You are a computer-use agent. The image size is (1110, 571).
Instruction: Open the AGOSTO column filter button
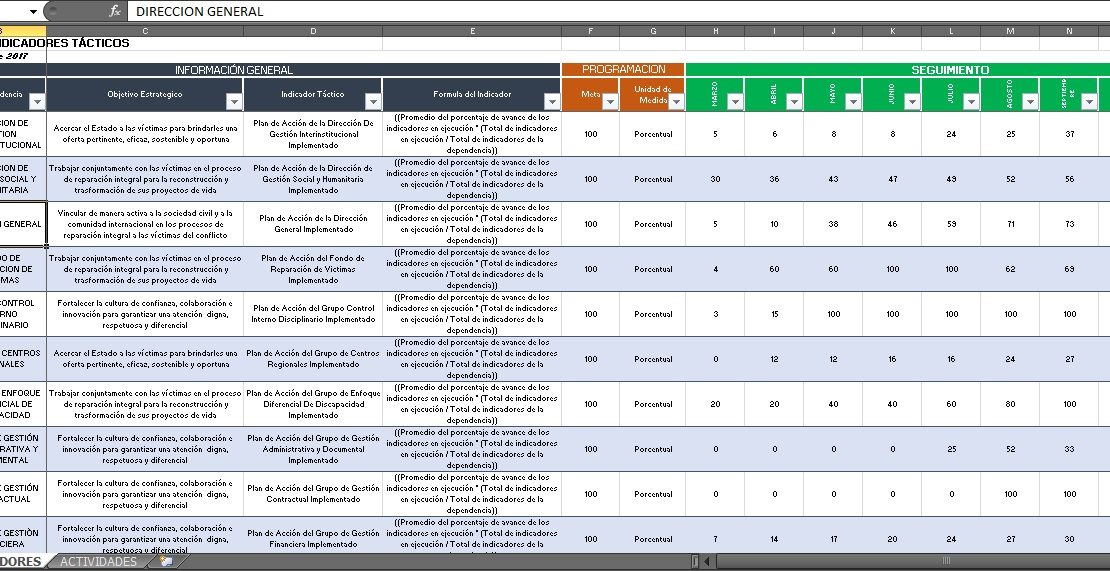1030,102
